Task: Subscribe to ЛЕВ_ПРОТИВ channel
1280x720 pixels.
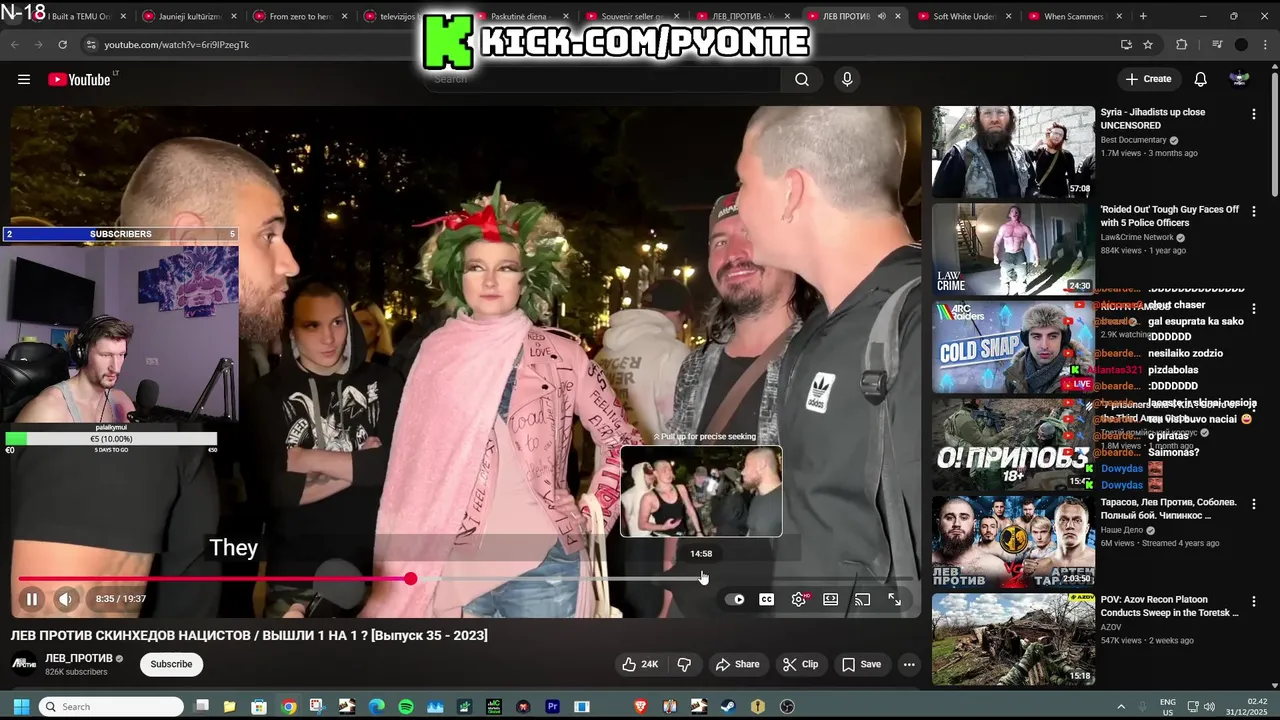Action: click(171, 664)
